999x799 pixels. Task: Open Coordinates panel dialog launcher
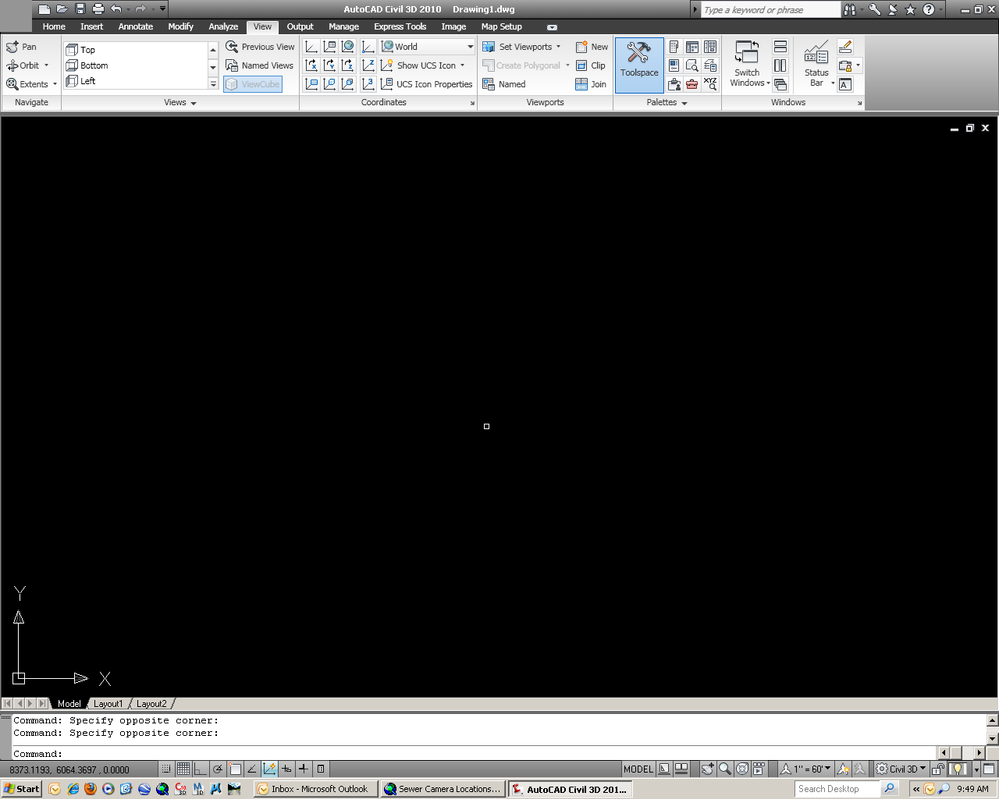click(472, 103)
